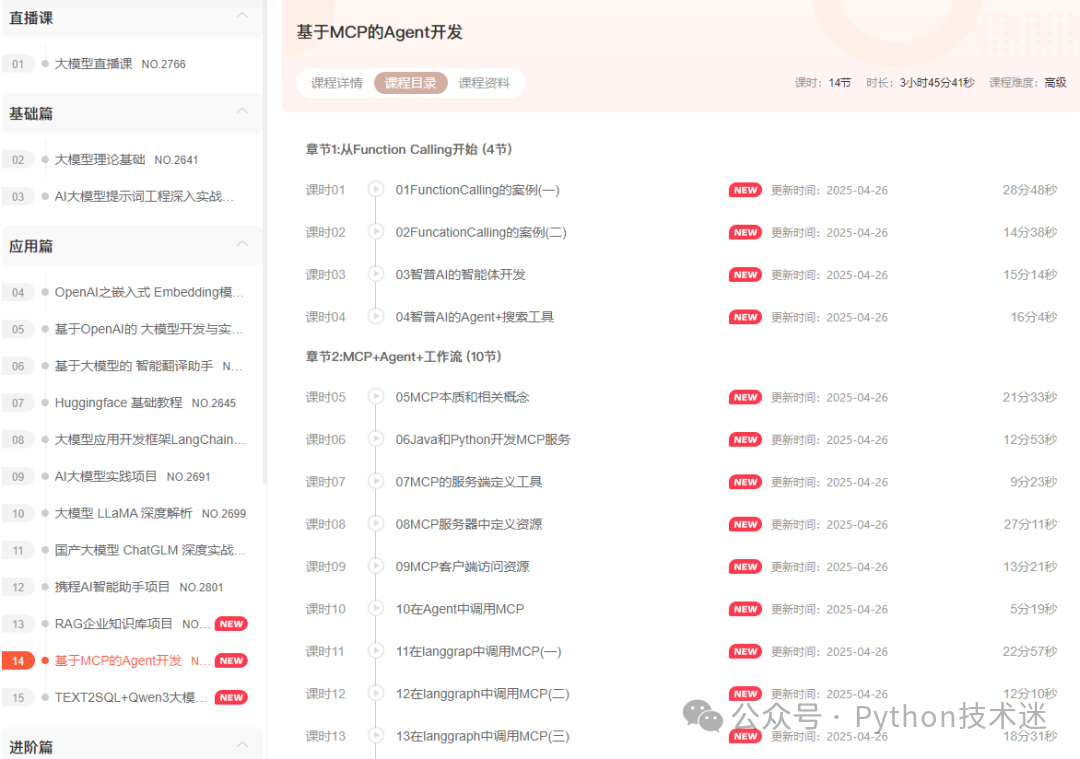Open lesson title 05MCP本质和相关概念
The height and width of the screenshot is (759, 1080).
click(462, 397)
